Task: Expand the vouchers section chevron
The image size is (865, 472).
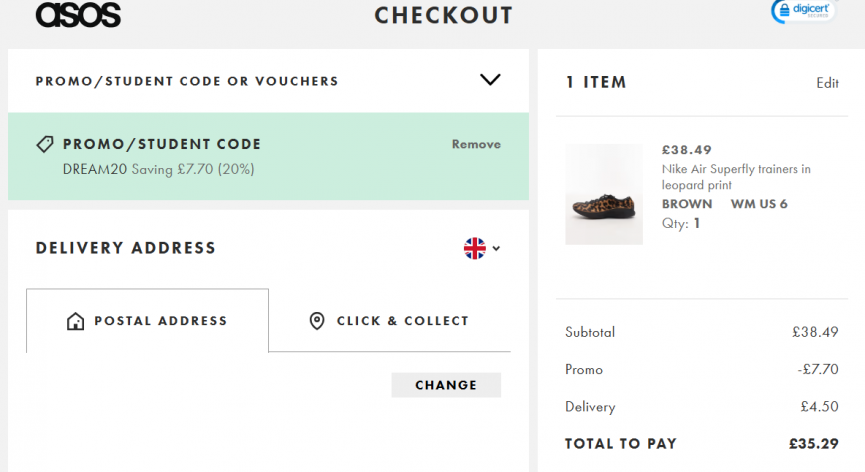Action: [x=490, y=80]
